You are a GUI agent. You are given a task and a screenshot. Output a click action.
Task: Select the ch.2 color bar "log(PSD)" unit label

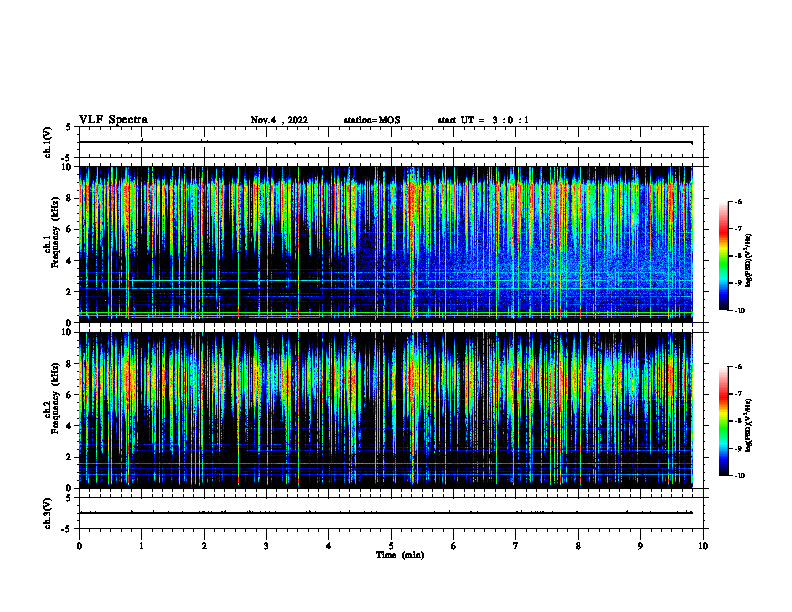(x=748, y=425)
